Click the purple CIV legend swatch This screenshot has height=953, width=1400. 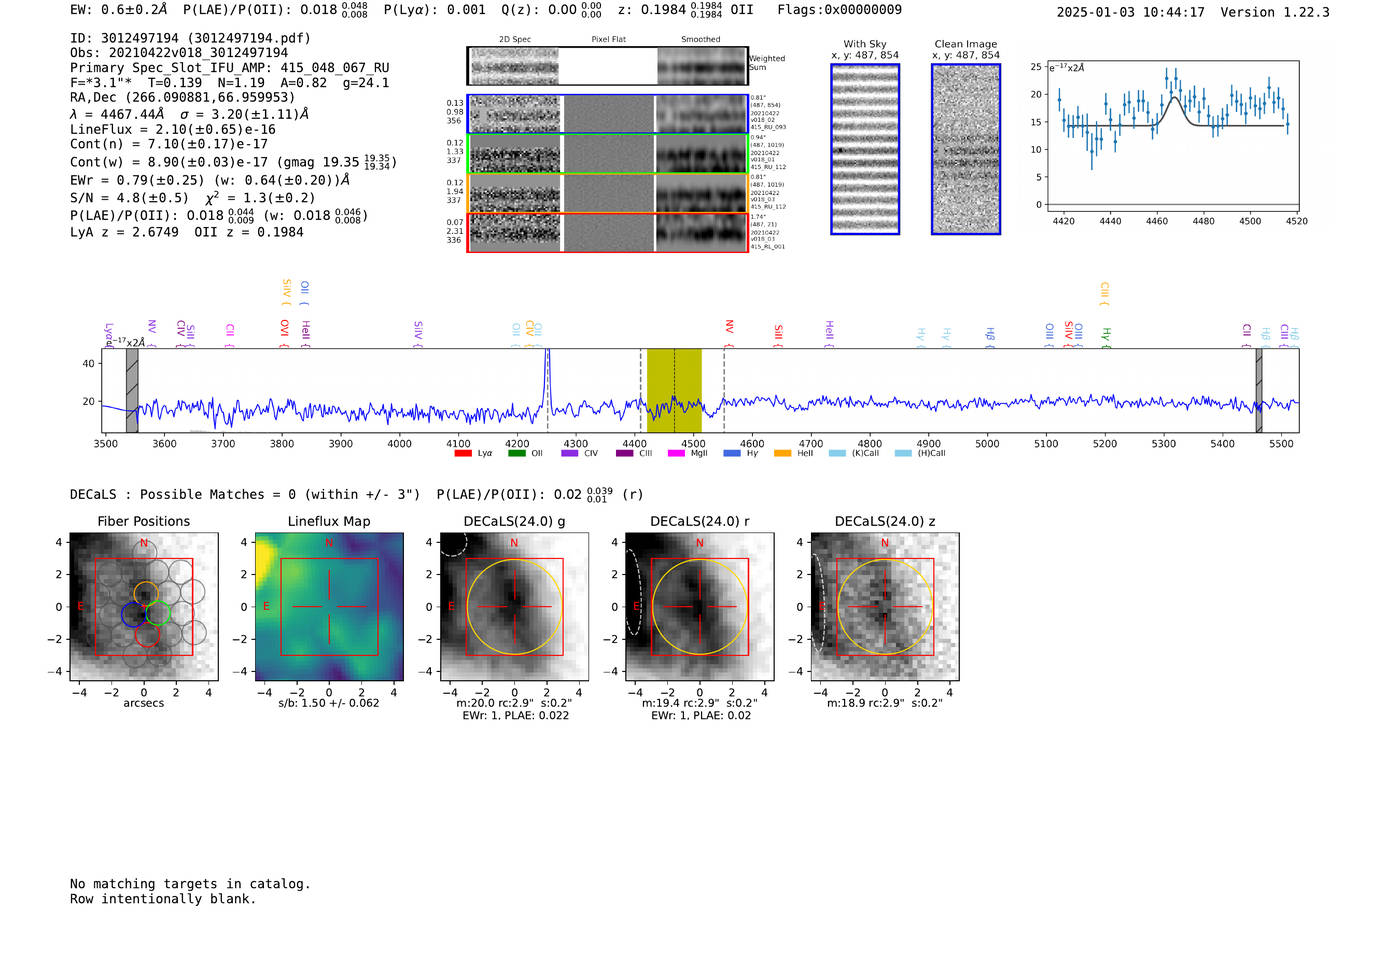[570, 453]
